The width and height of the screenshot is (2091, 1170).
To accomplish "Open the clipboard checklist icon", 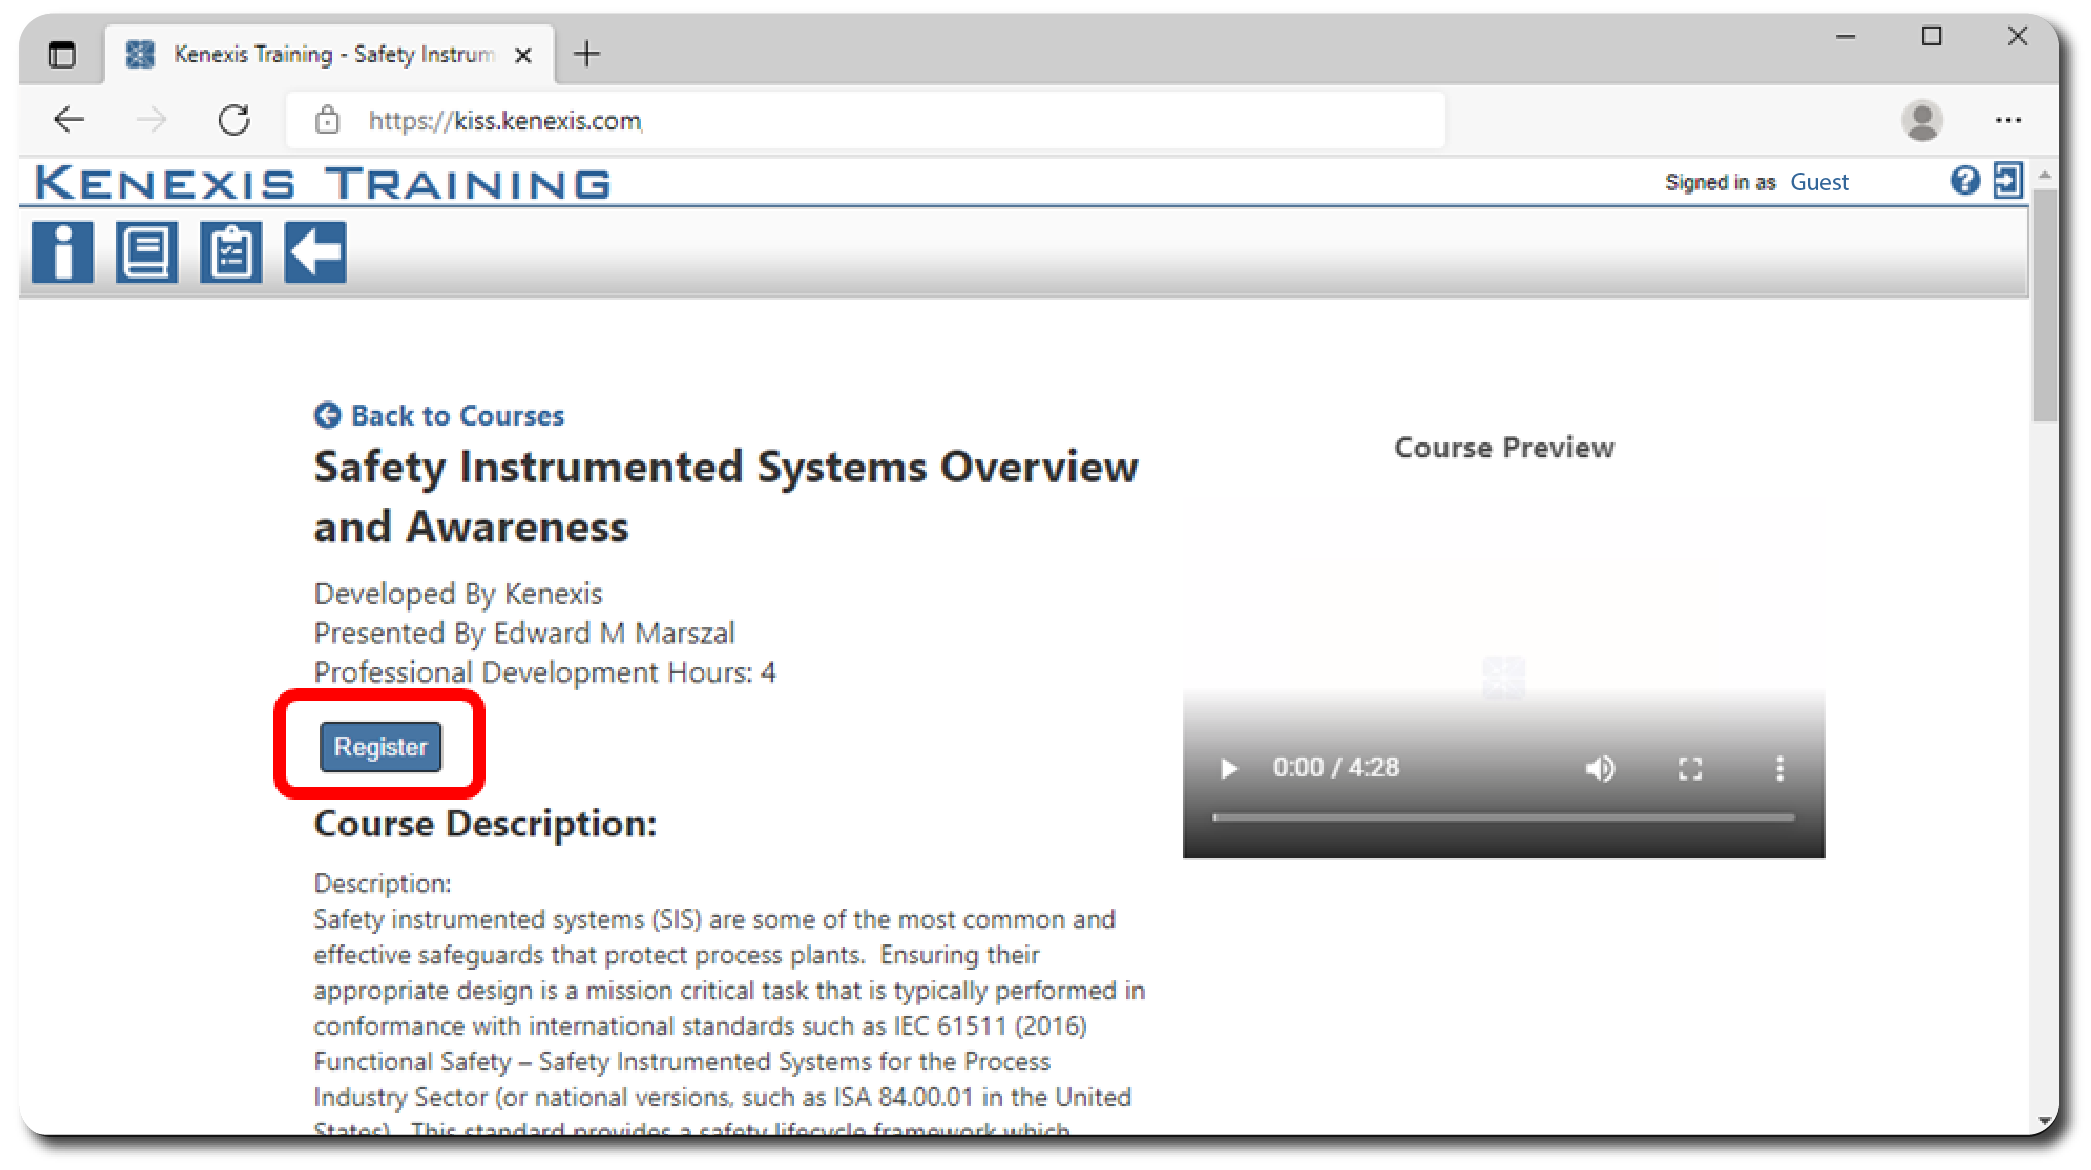I will tap(231, 252).
